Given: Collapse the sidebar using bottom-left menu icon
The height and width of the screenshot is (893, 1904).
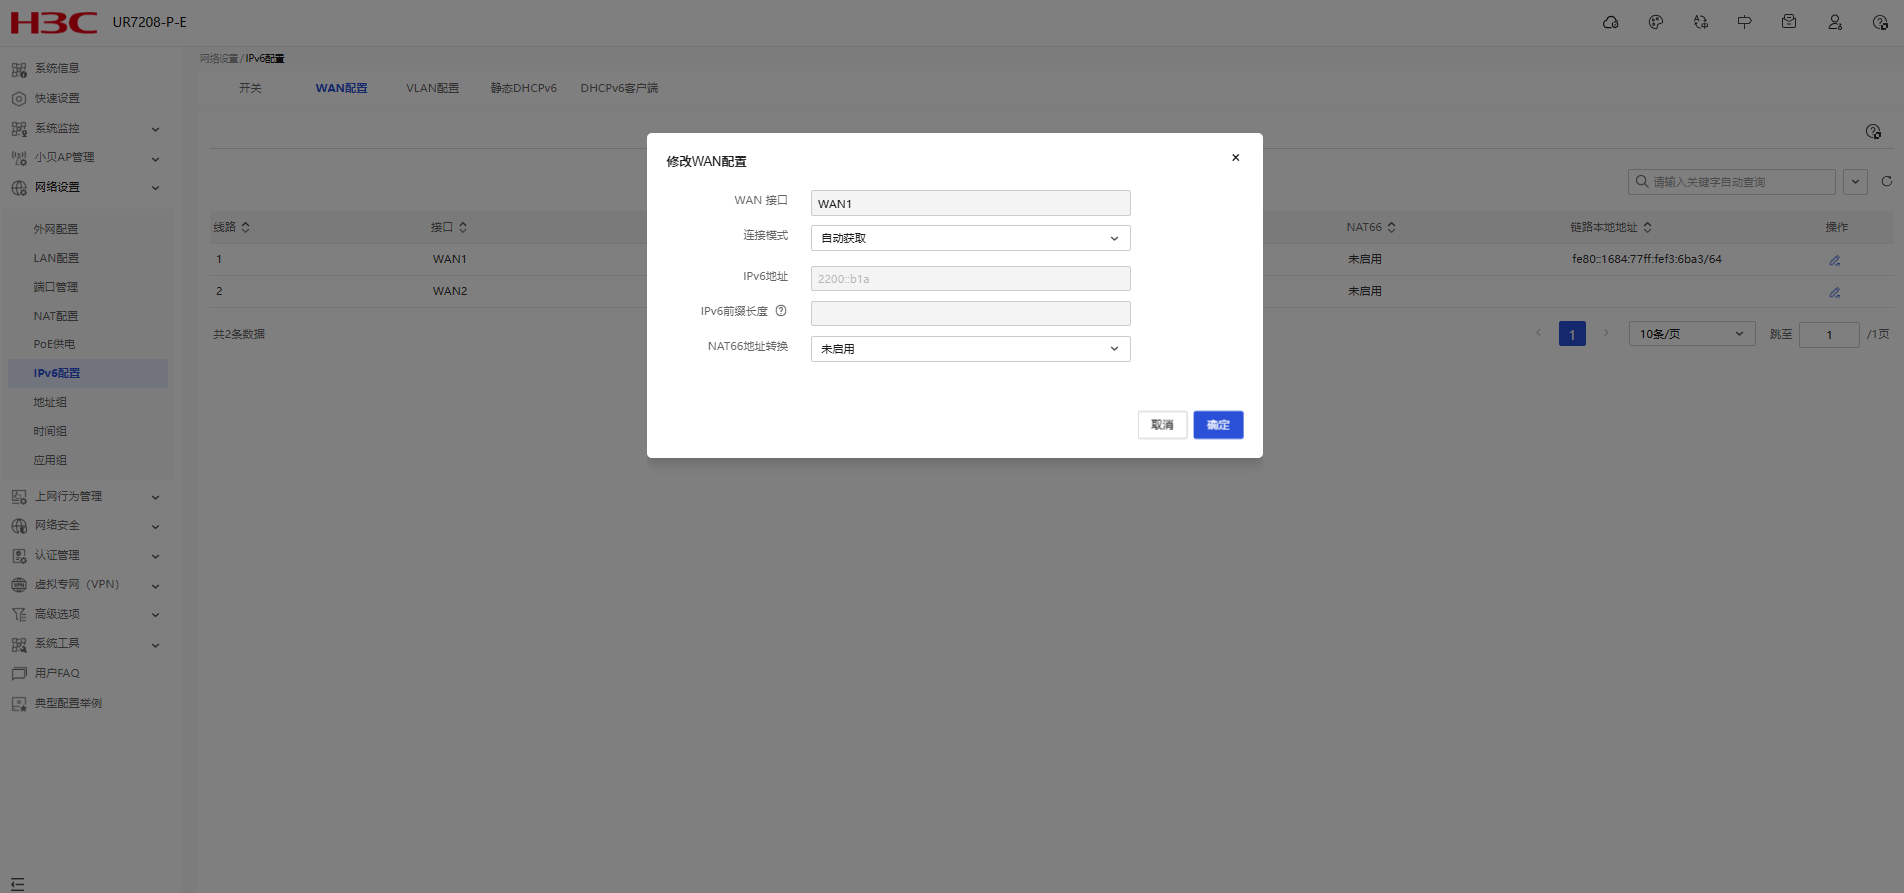Looking at the screenshot, I should 17,883.
